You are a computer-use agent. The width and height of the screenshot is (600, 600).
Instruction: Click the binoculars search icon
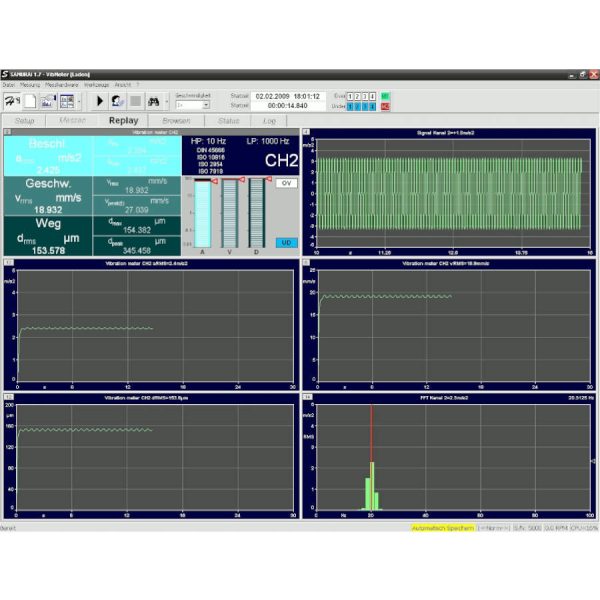pos(153,101)
